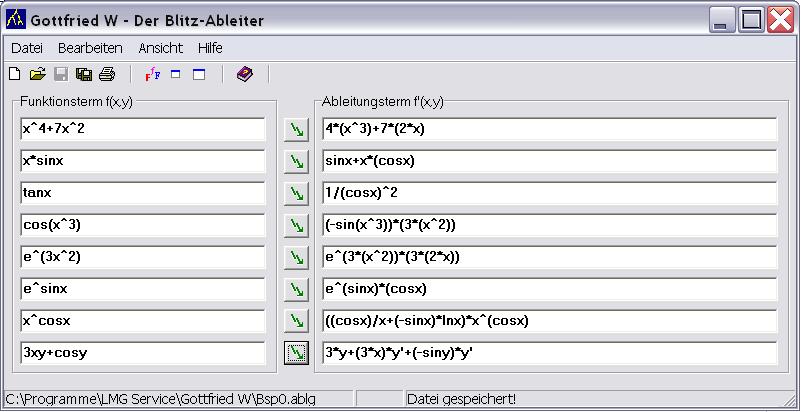The width and height of the screenshot is (801, 412).
Task: Open the Datei menu
Action: (27, 48)
